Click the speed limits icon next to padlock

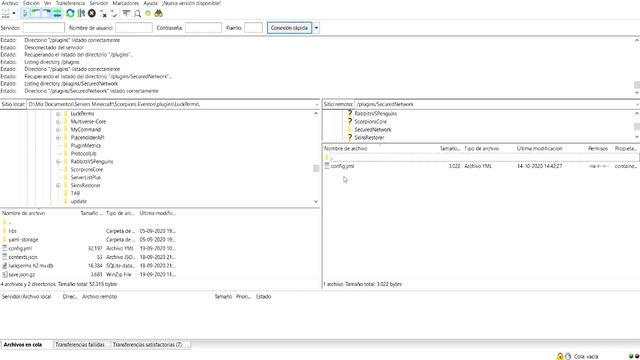[568, 356]
